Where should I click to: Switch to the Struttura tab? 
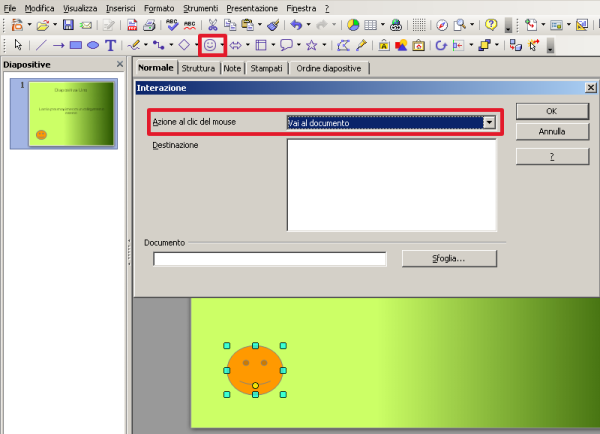click(198, 68)
